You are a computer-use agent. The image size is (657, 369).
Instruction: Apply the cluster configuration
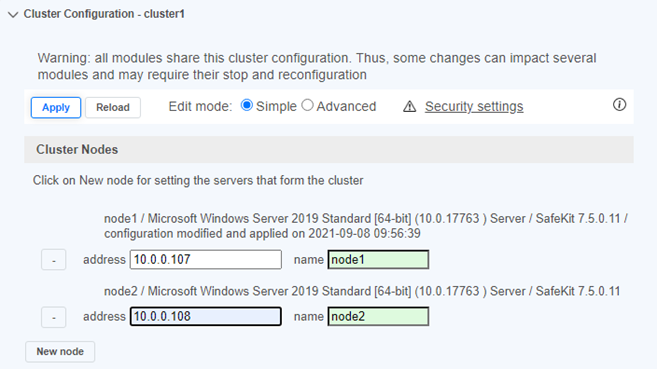(56, 108)
